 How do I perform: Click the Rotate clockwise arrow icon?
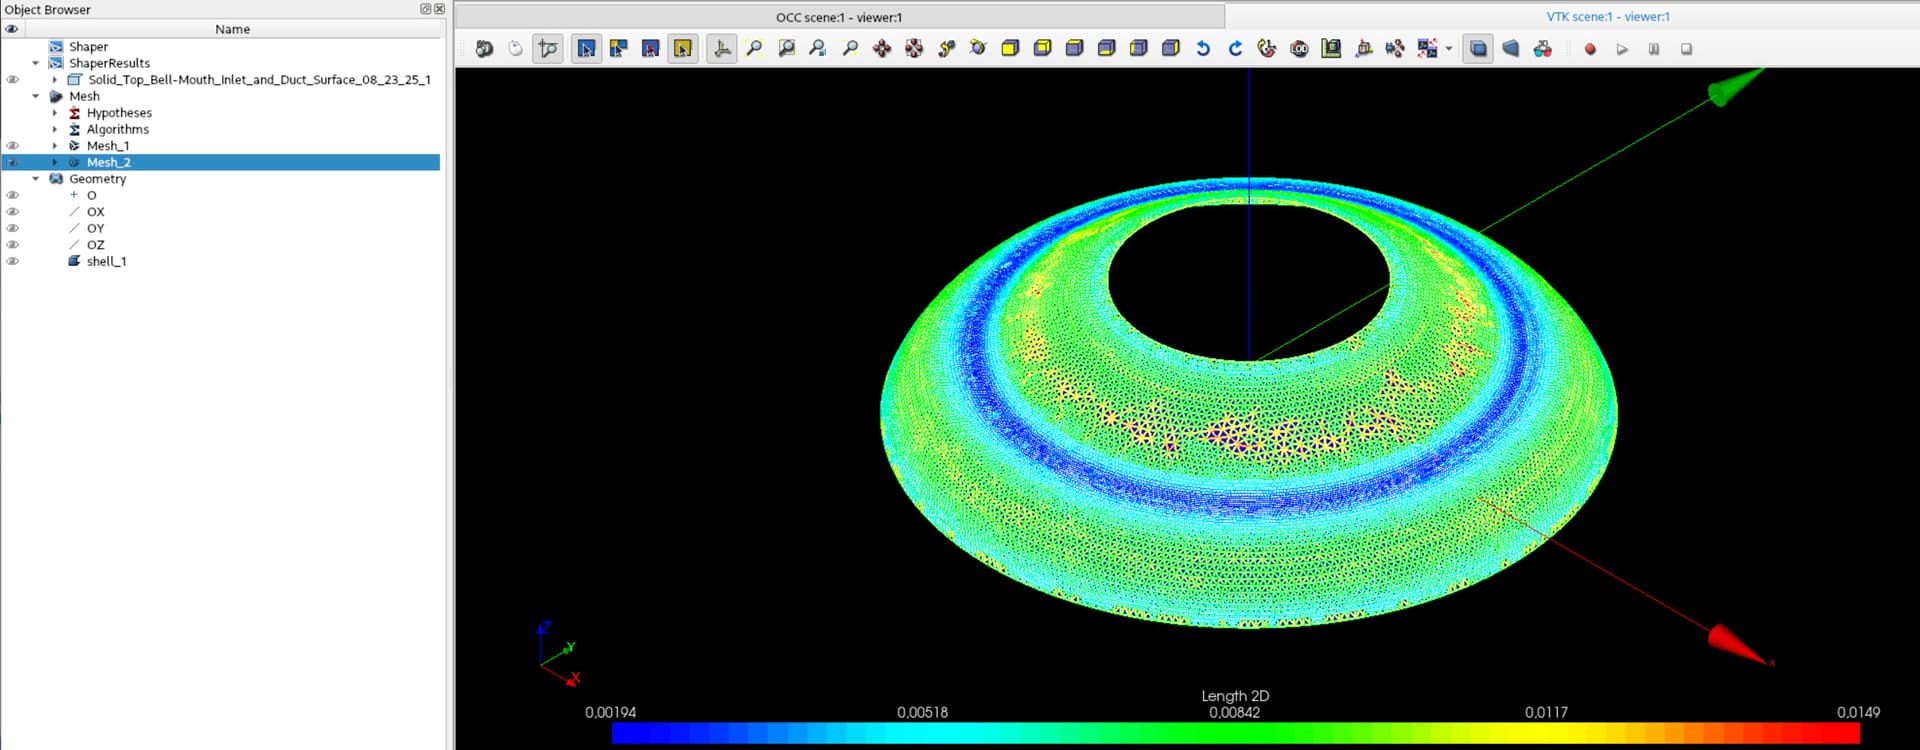1235,49
